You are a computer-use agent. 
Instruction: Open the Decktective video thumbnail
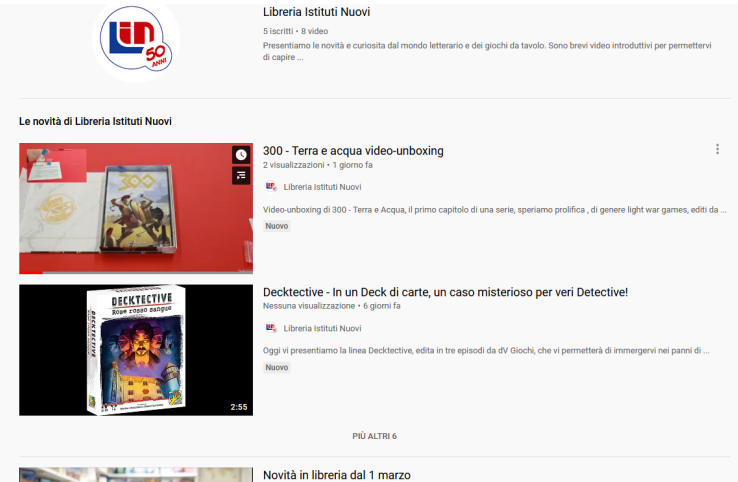tap(136, 350)
